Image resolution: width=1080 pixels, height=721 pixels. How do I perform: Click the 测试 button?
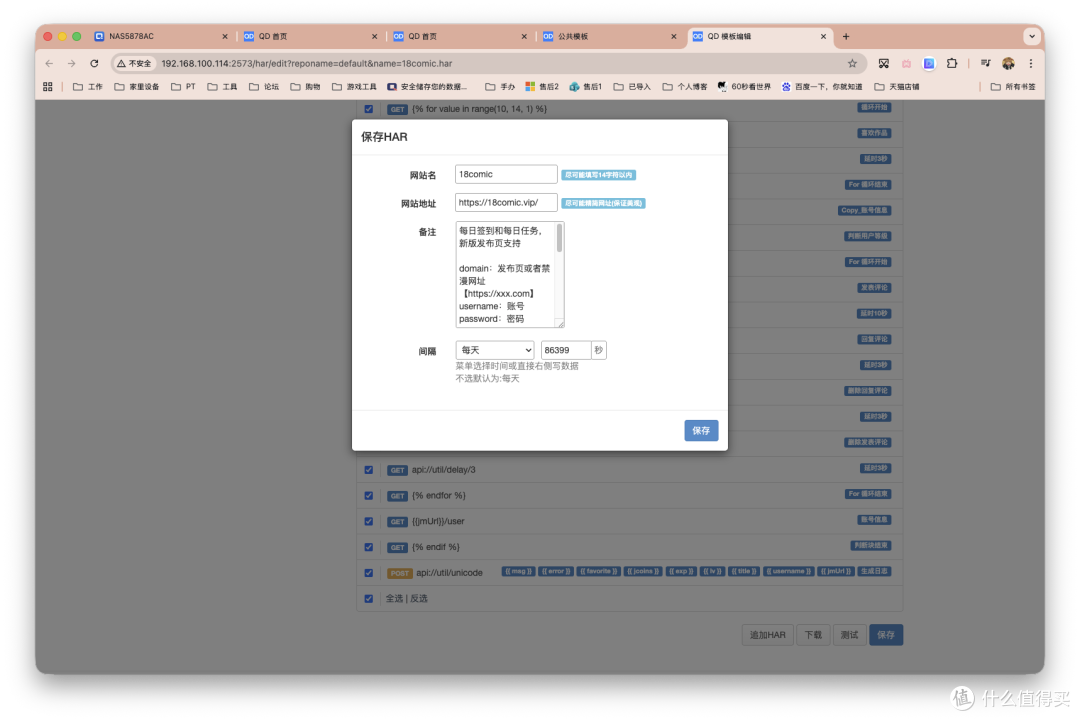click(849, 635)
